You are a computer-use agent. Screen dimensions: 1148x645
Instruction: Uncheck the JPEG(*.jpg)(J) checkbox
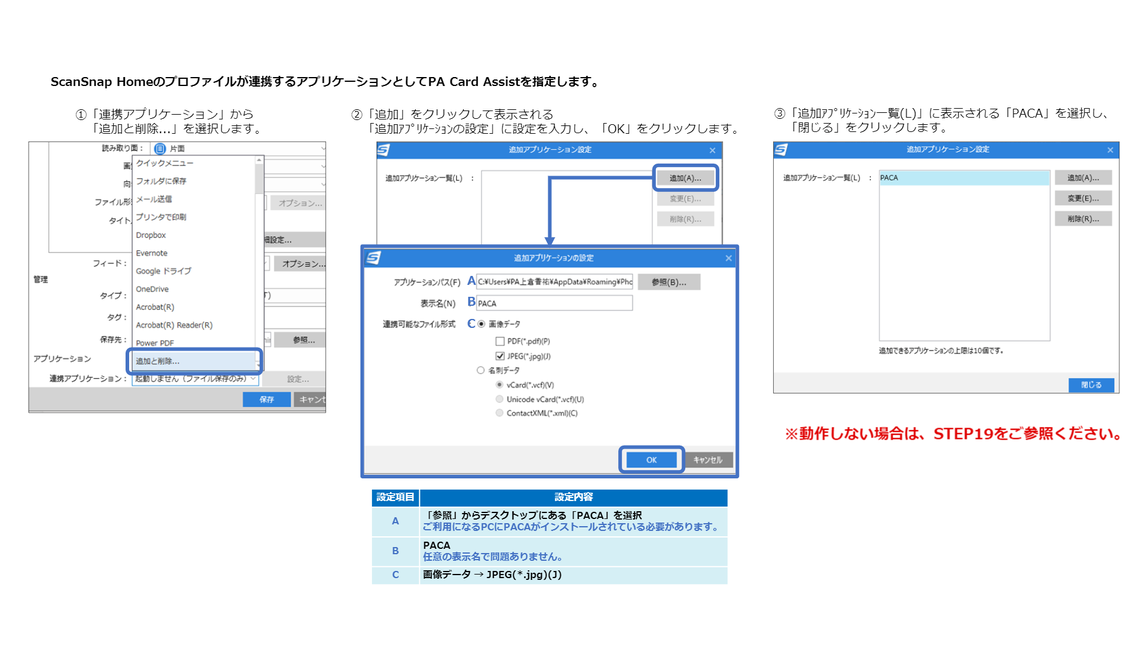[500, 356]
